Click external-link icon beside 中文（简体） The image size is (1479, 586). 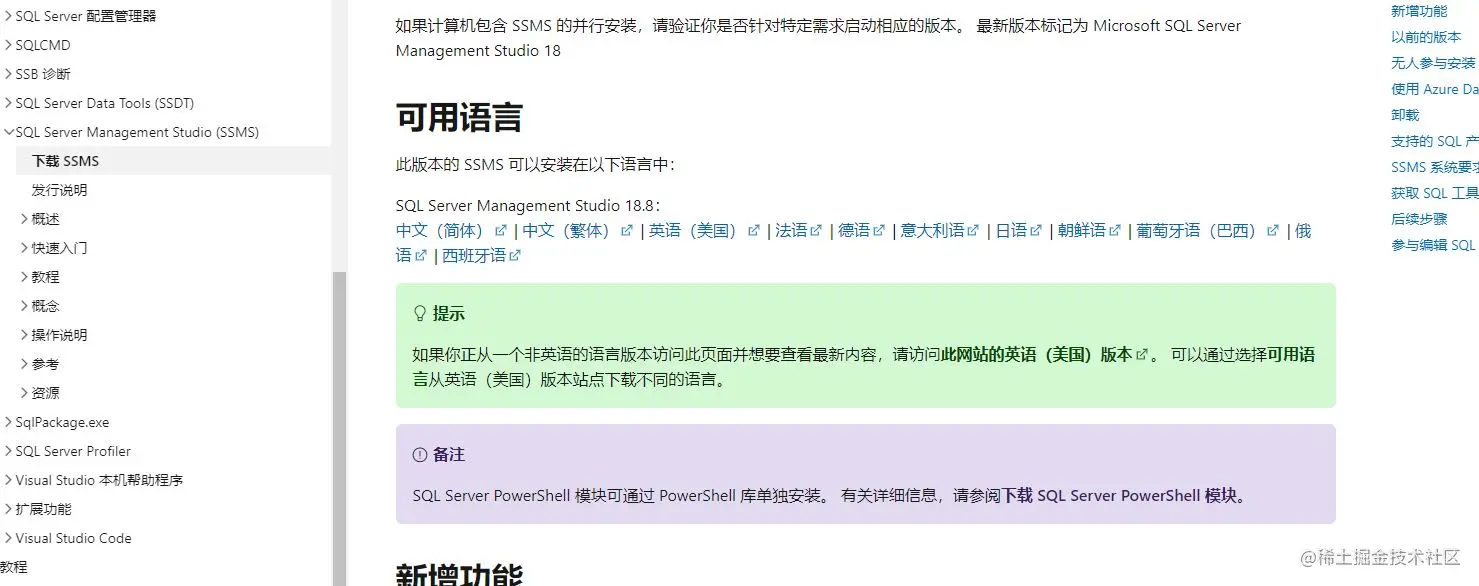(x=501, y=231)
